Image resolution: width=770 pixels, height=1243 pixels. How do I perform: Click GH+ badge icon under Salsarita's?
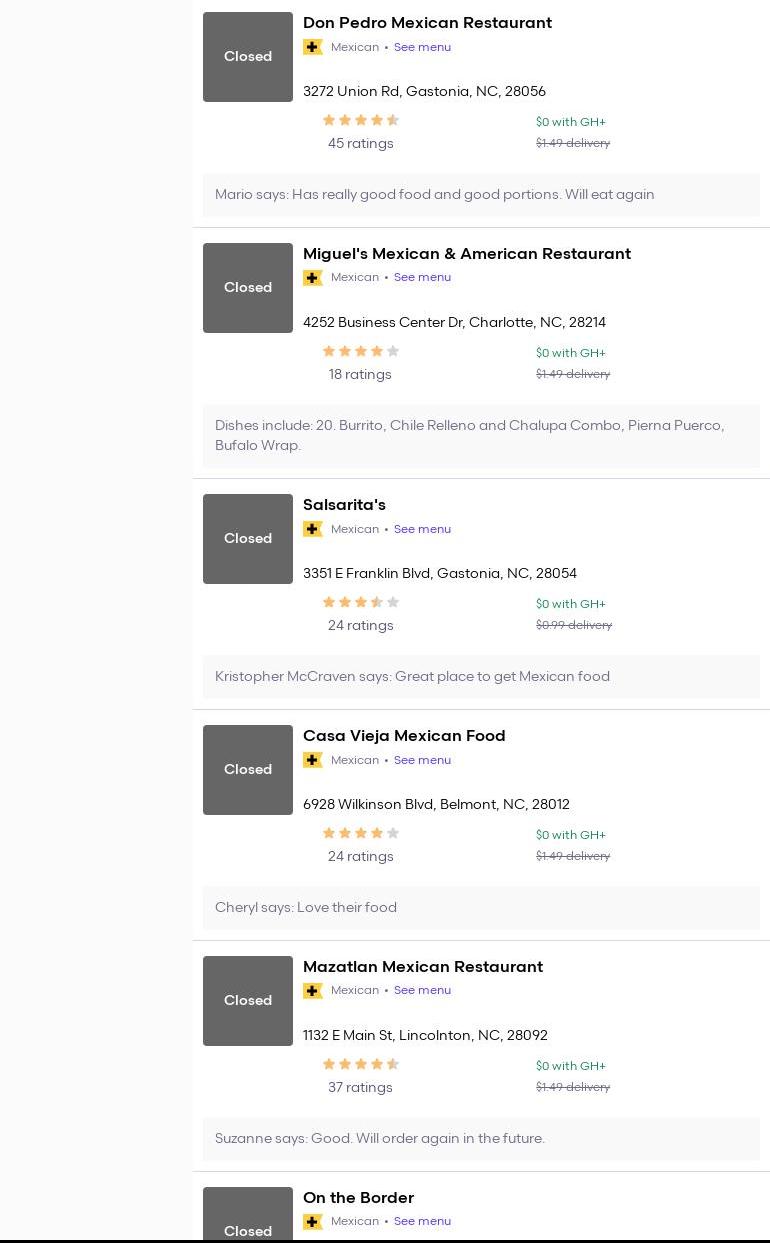(313, 529)
